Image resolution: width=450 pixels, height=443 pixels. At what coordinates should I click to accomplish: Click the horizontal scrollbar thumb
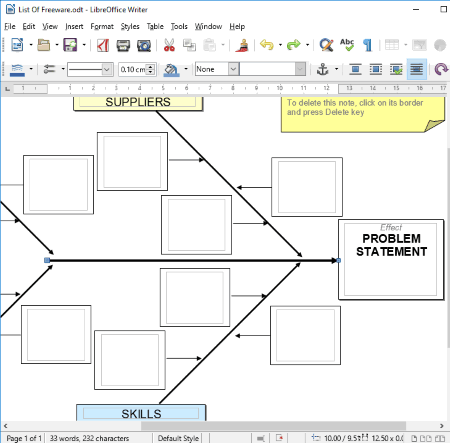click(x=273, y=426)
